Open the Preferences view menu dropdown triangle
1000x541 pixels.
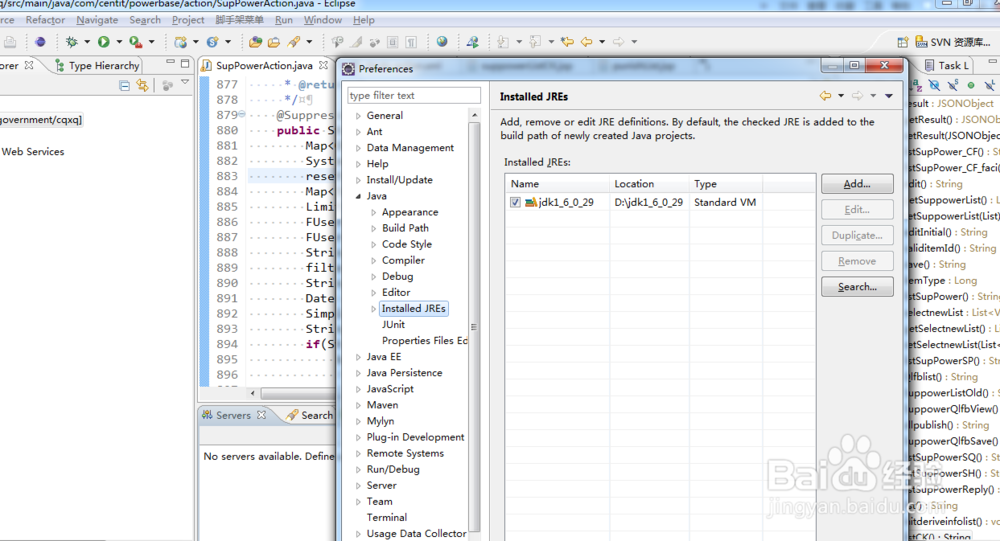coord(889,96)
